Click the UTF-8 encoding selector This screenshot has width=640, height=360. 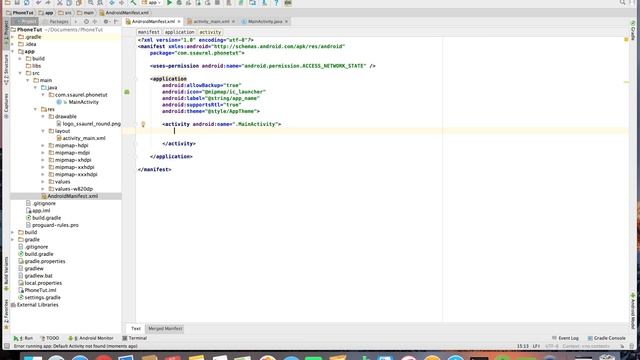click(551, 346)
